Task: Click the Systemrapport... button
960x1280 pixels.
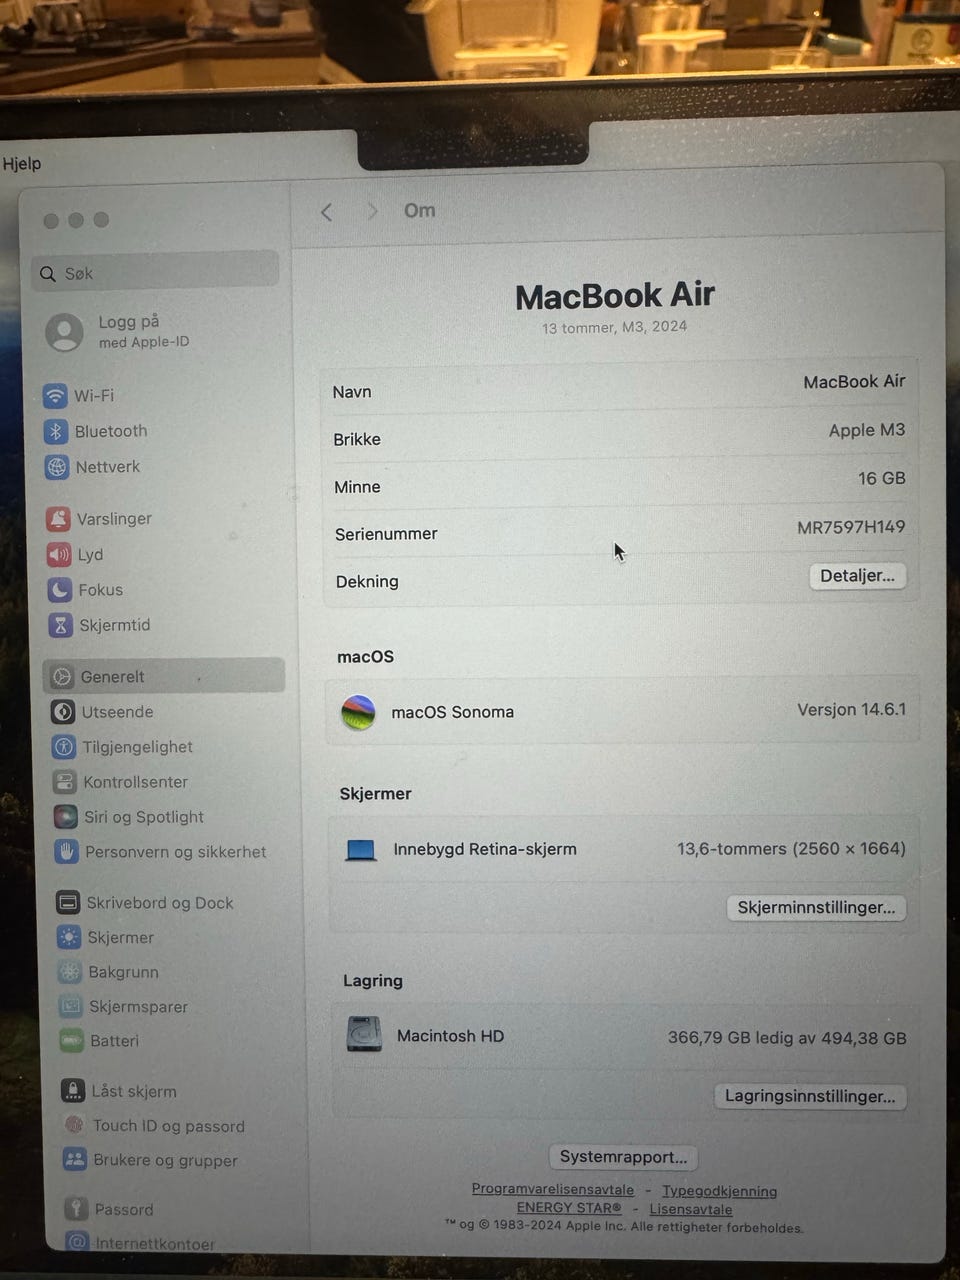Action: pyautogui.click(x=623, y=1157)
